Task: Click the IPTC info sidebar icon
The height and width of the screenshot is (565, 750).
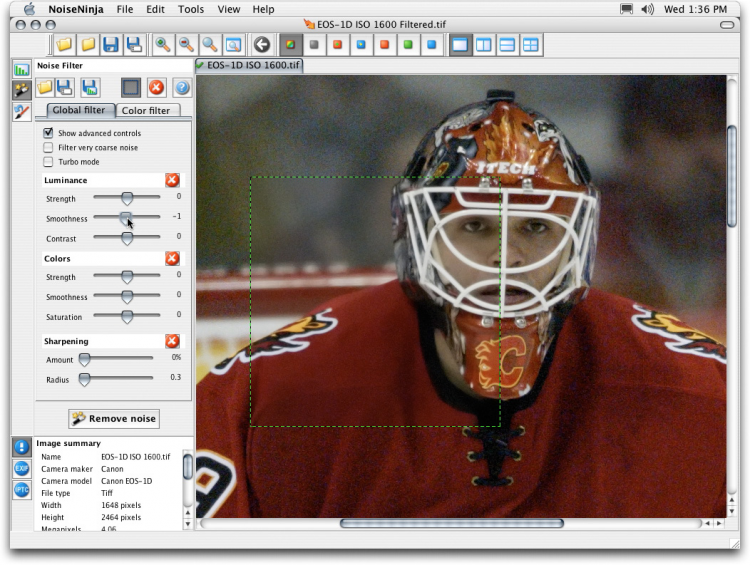Action: coord(22,489)
